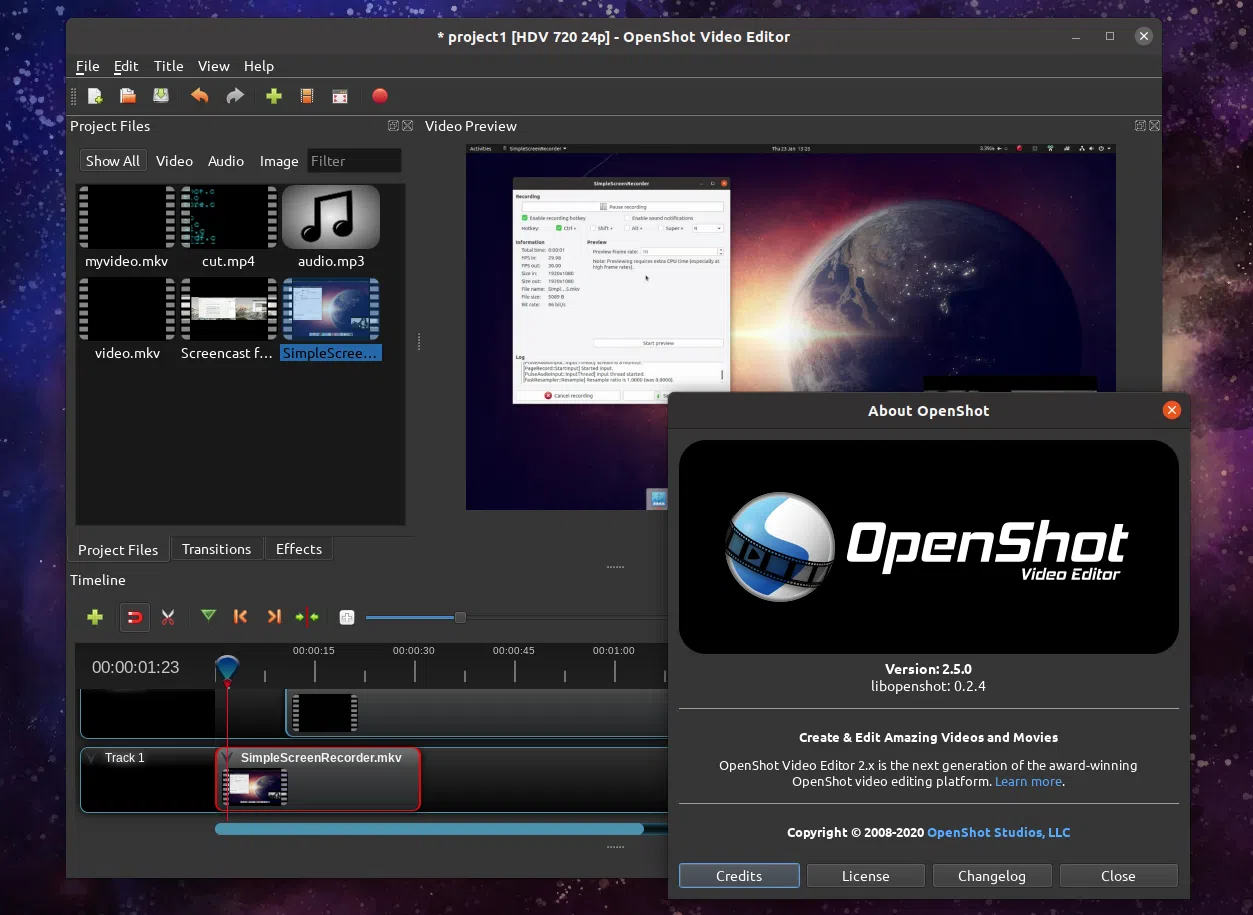Click the Undo icon in the toolbar

pos(199,96)
